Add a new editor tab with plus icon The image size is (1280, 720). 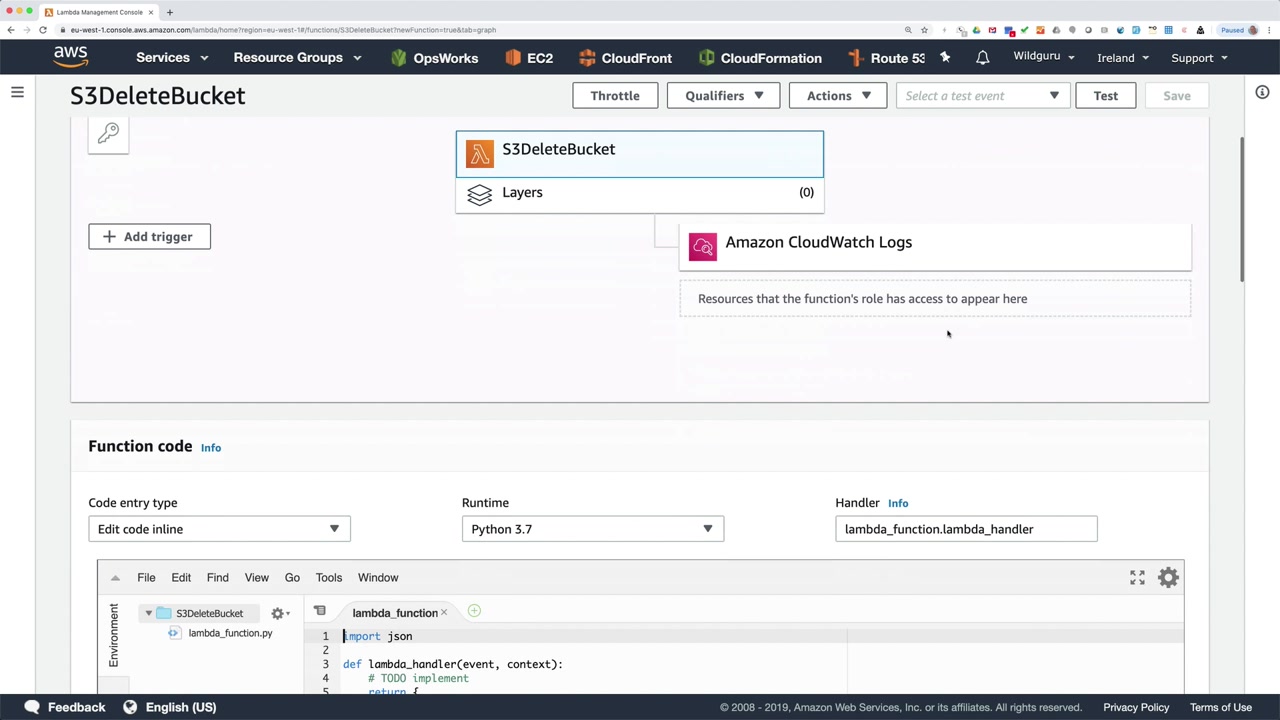[474, 611]
